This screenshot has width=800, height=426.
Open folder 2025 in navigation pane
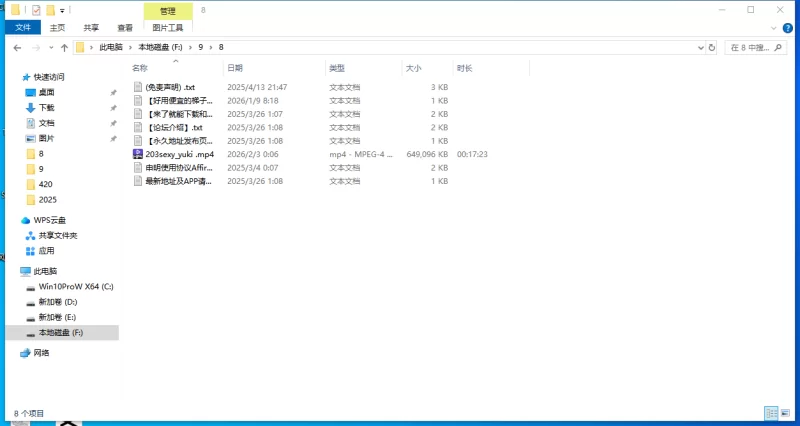[x=47, y=199]
